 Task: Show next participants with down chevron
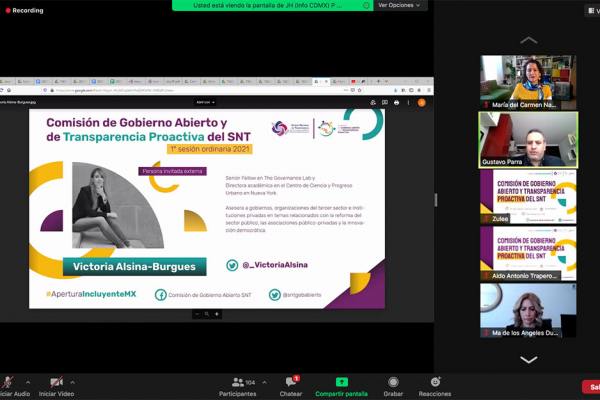[528, 359]
